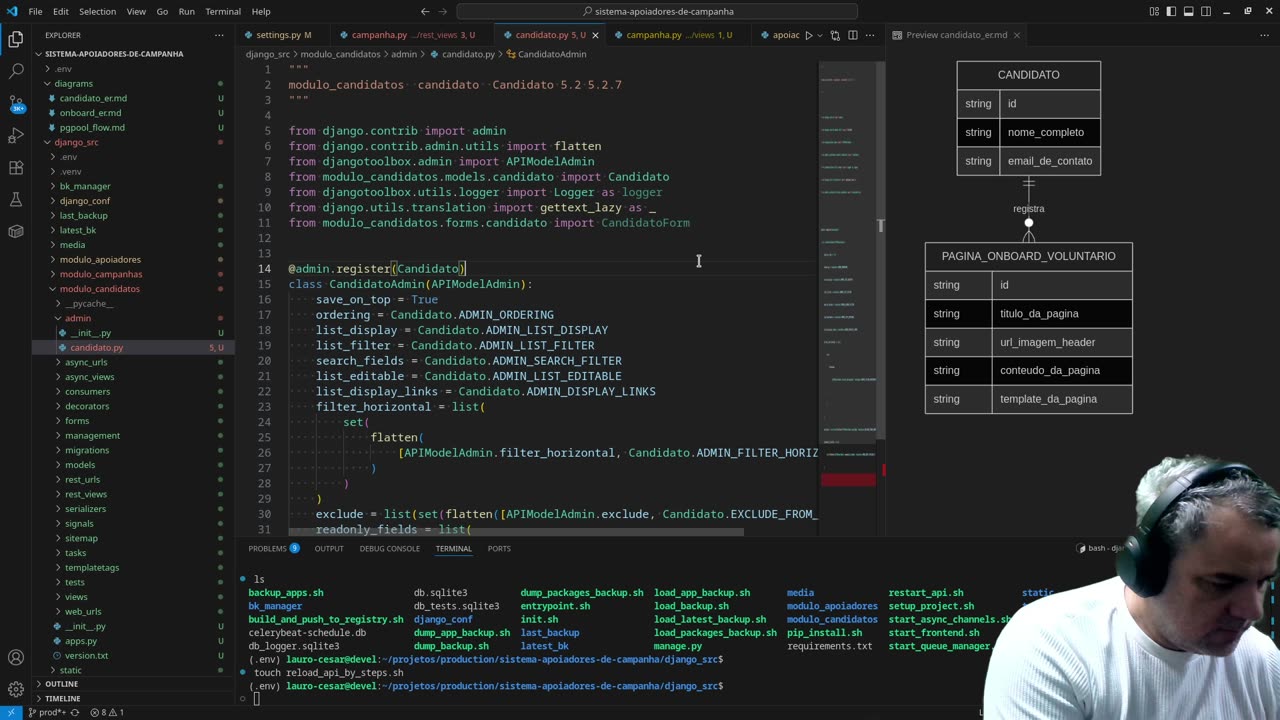This screenshot has height=720, width=1280.
Task: Collapse the diagrams folder
Action: point(73,84)
